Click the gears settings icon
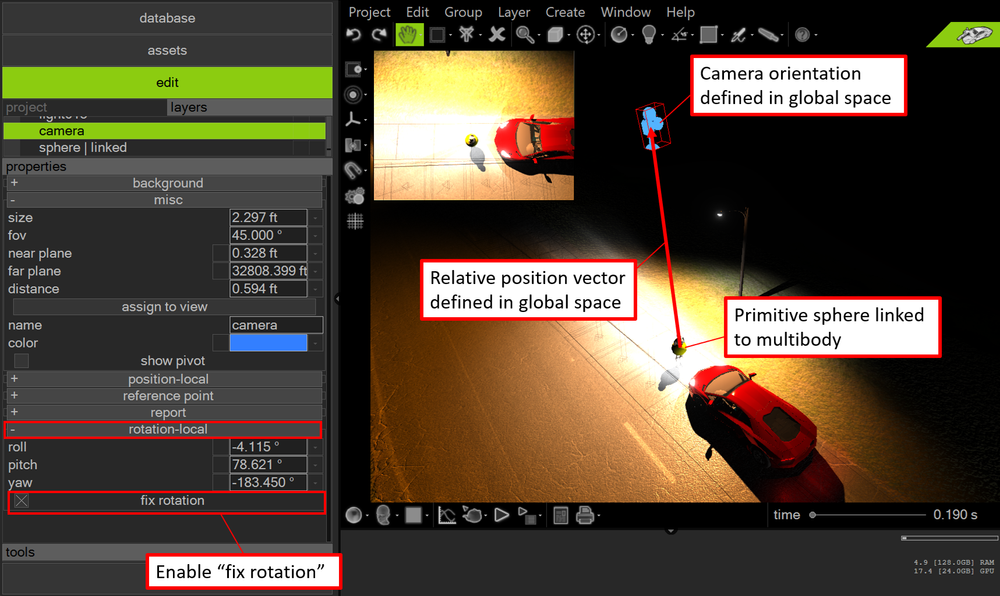This screenshot has height=596, width=1000. tap(355, 196)
